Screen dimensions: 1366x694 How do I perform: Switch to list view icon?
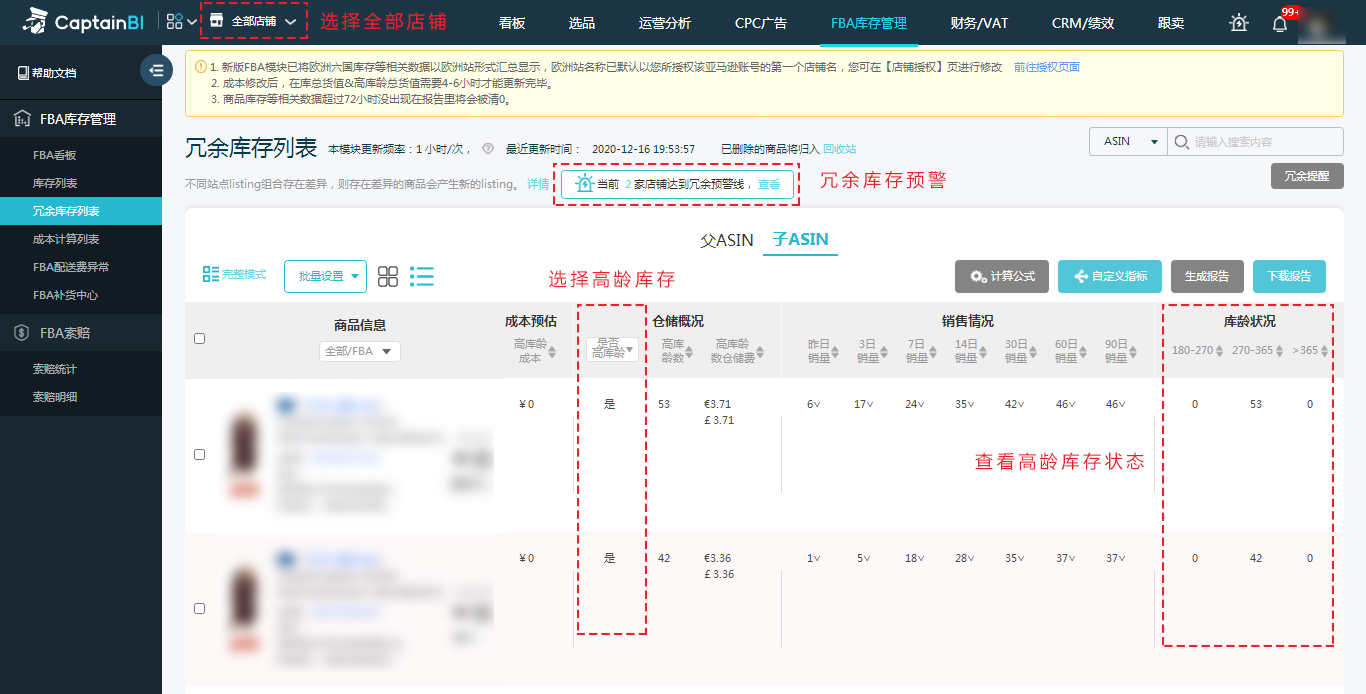pyautogui.click(x=422, y=277)
